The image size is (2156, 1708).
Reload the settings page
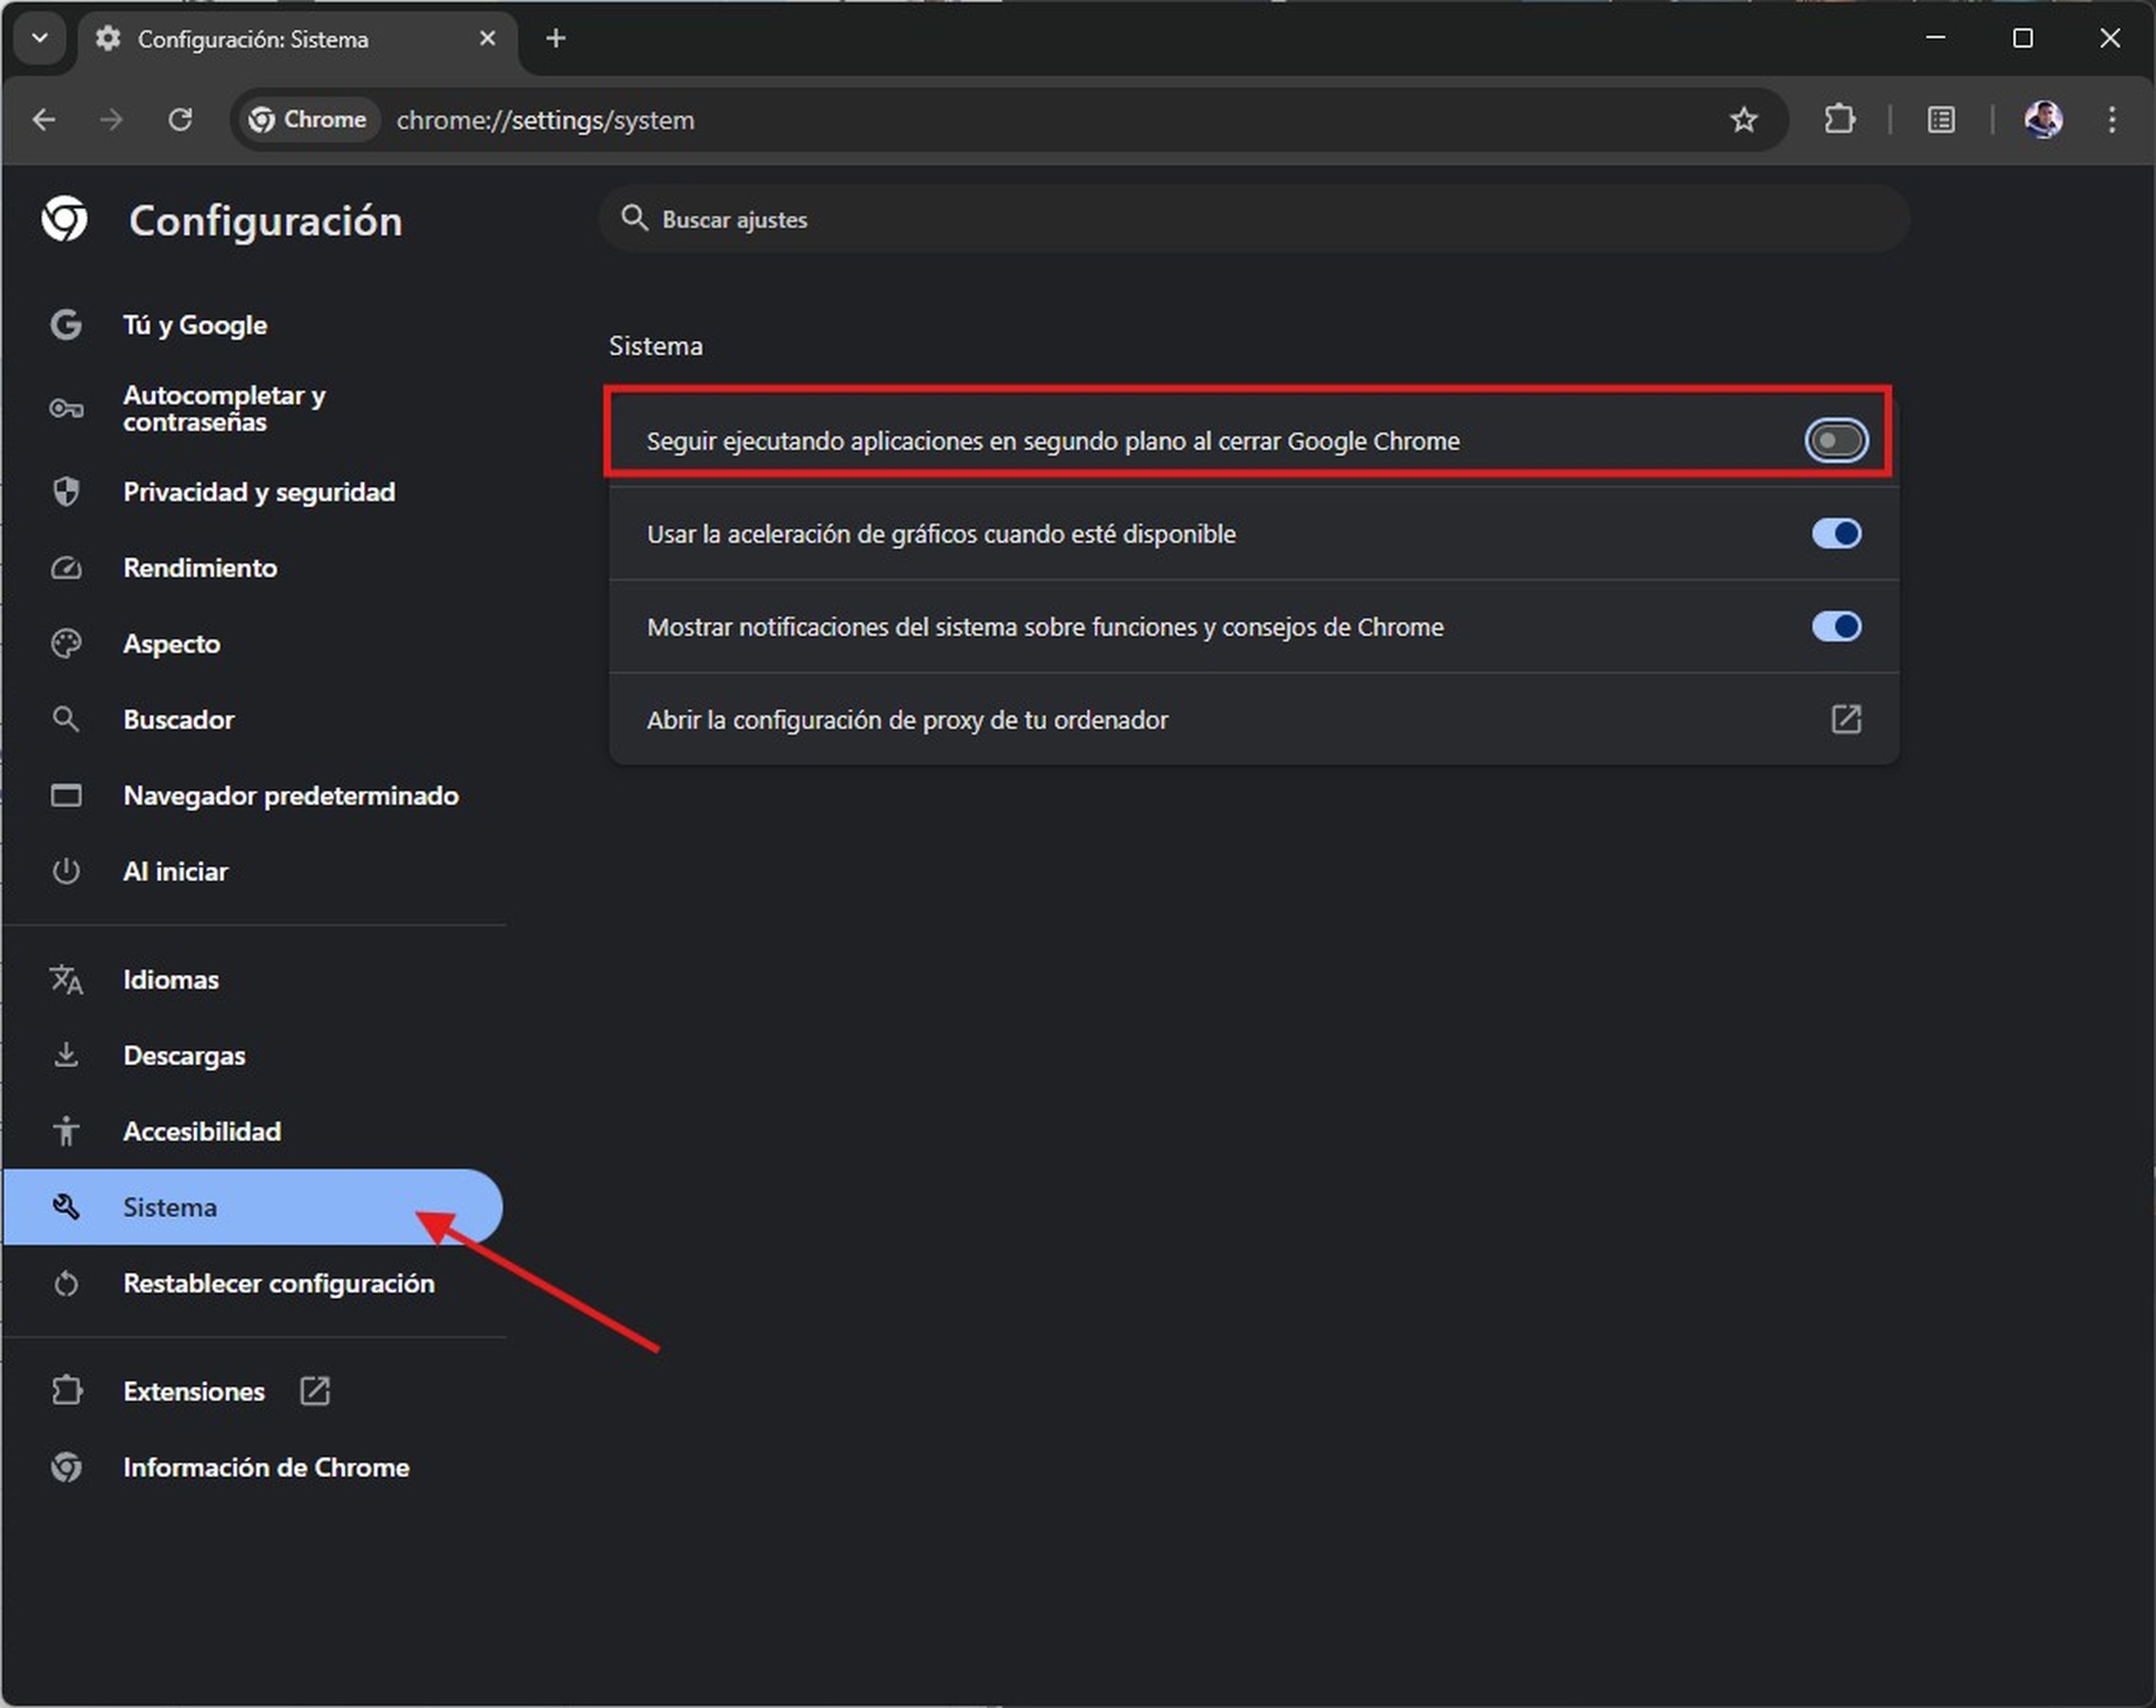click(x=180, y=120)
